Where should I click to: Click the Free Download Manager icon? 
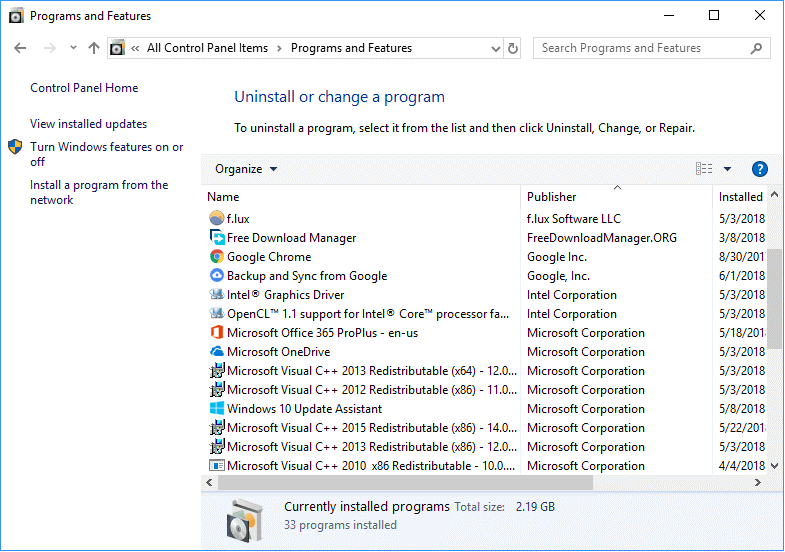[217, 238]
